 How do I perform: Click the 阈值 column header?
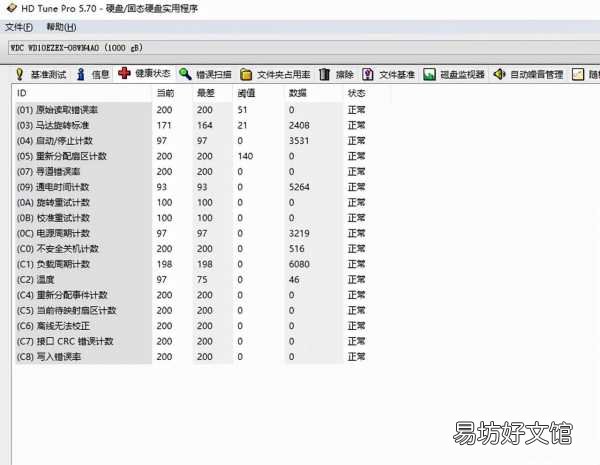[x=246, y=93]
